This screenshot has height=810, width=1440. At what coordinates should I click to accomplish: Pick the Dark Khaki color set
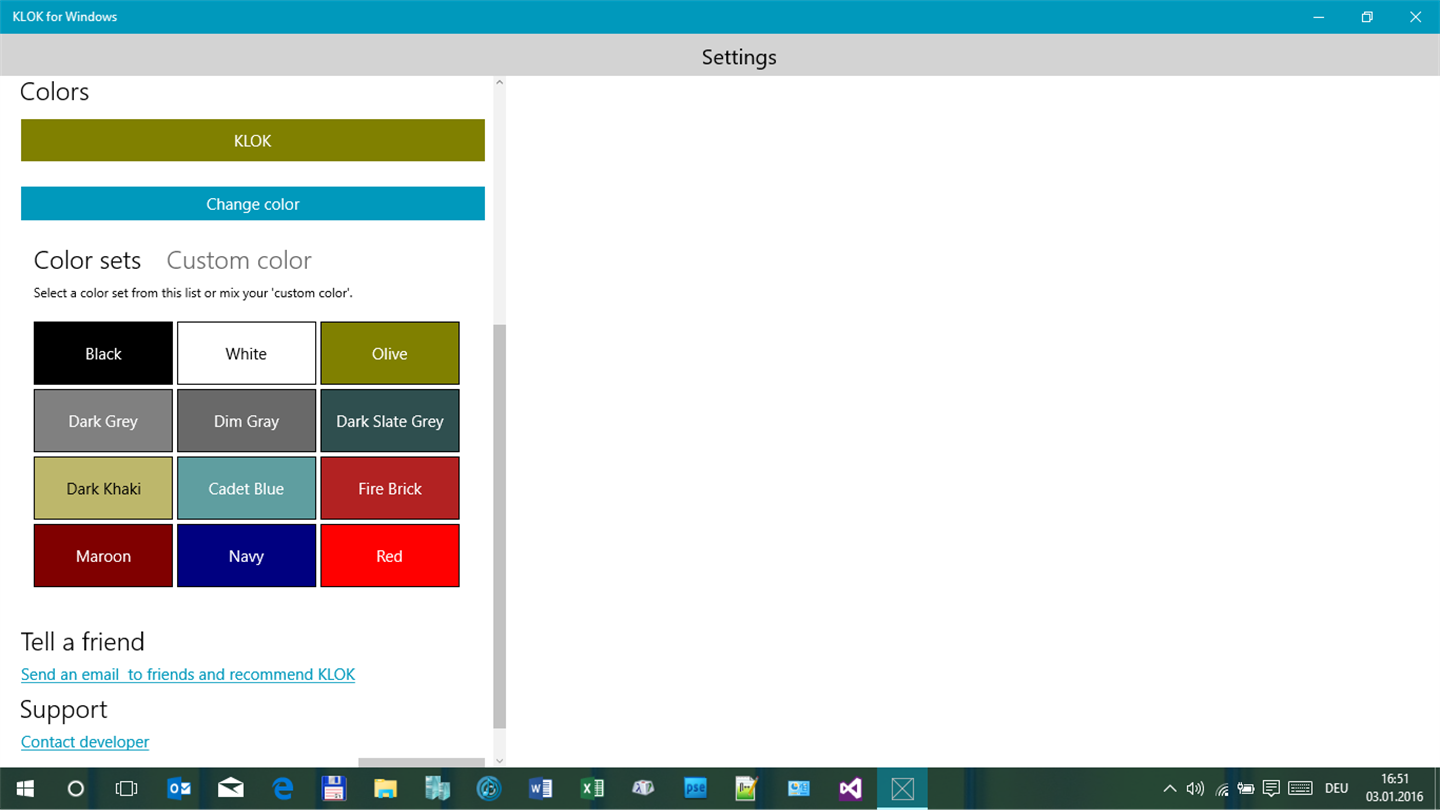(x=103, y=488)
